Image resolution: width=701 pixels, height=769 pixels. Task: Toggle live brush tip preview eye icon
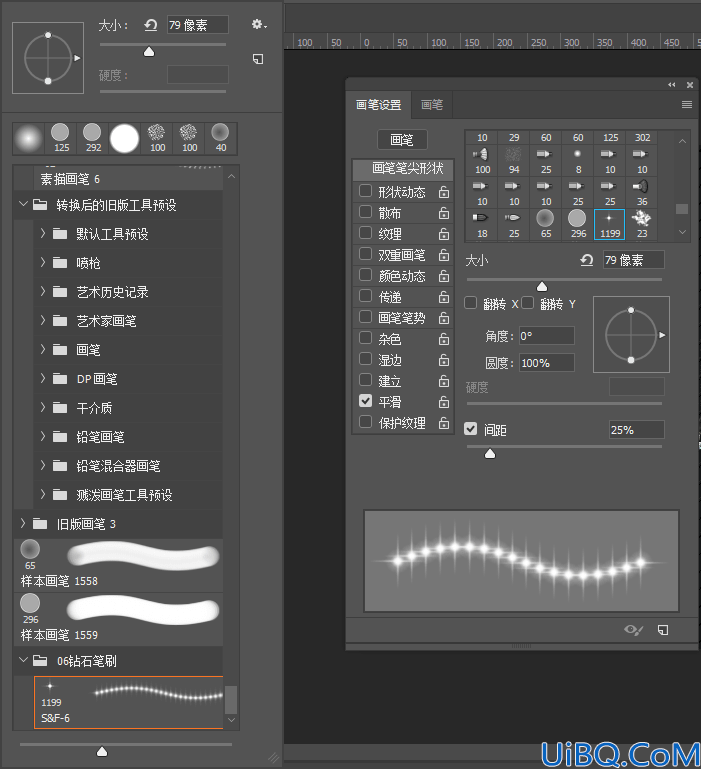pos(633,630)
